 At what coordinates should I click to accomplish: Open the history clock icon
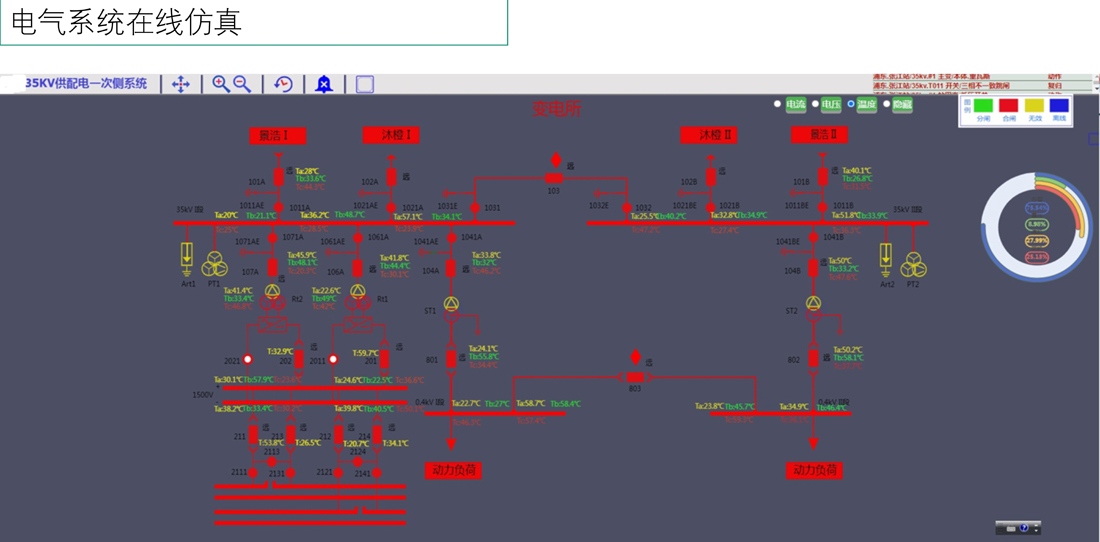(x=283, y=84)
